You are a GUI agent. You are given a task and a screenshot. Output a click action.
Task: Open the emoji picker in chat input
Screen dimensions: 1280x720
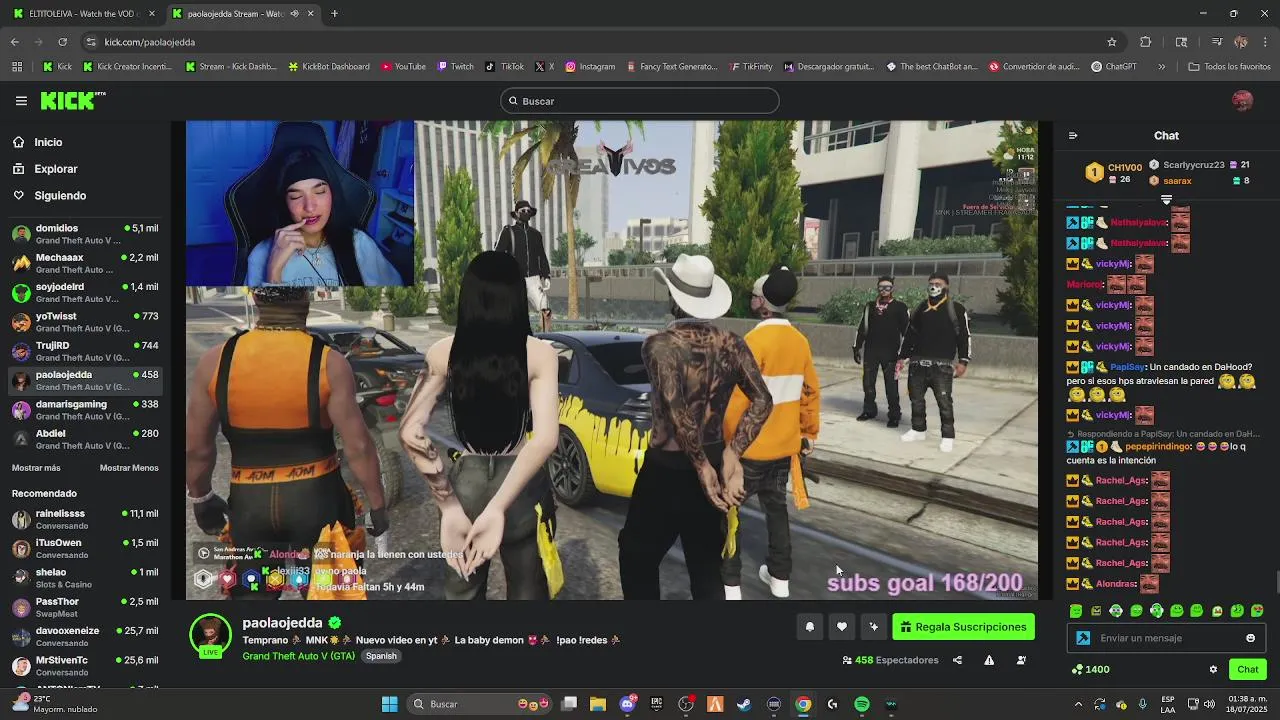(1250, 638)
